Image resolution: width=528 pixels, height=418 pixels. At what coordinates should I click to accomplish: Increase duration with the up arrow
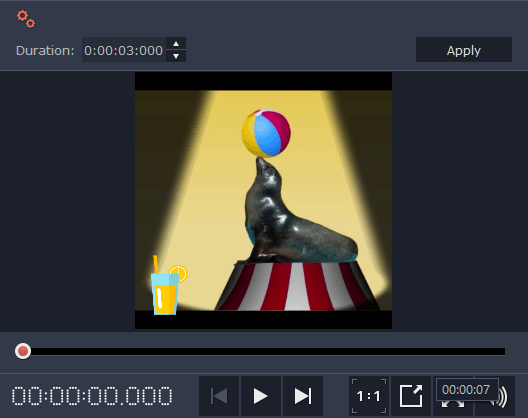pyautogui.click(x=176, y=44)
